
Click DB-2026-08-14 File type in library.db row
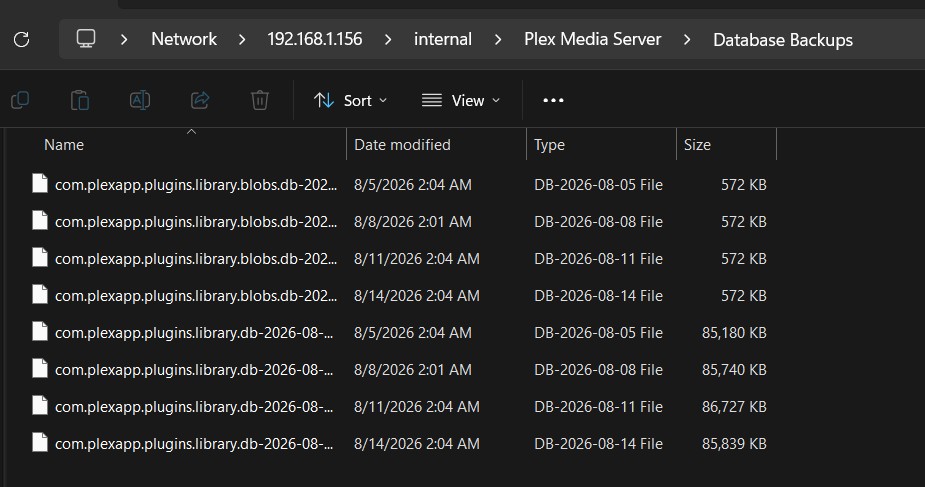598,444
